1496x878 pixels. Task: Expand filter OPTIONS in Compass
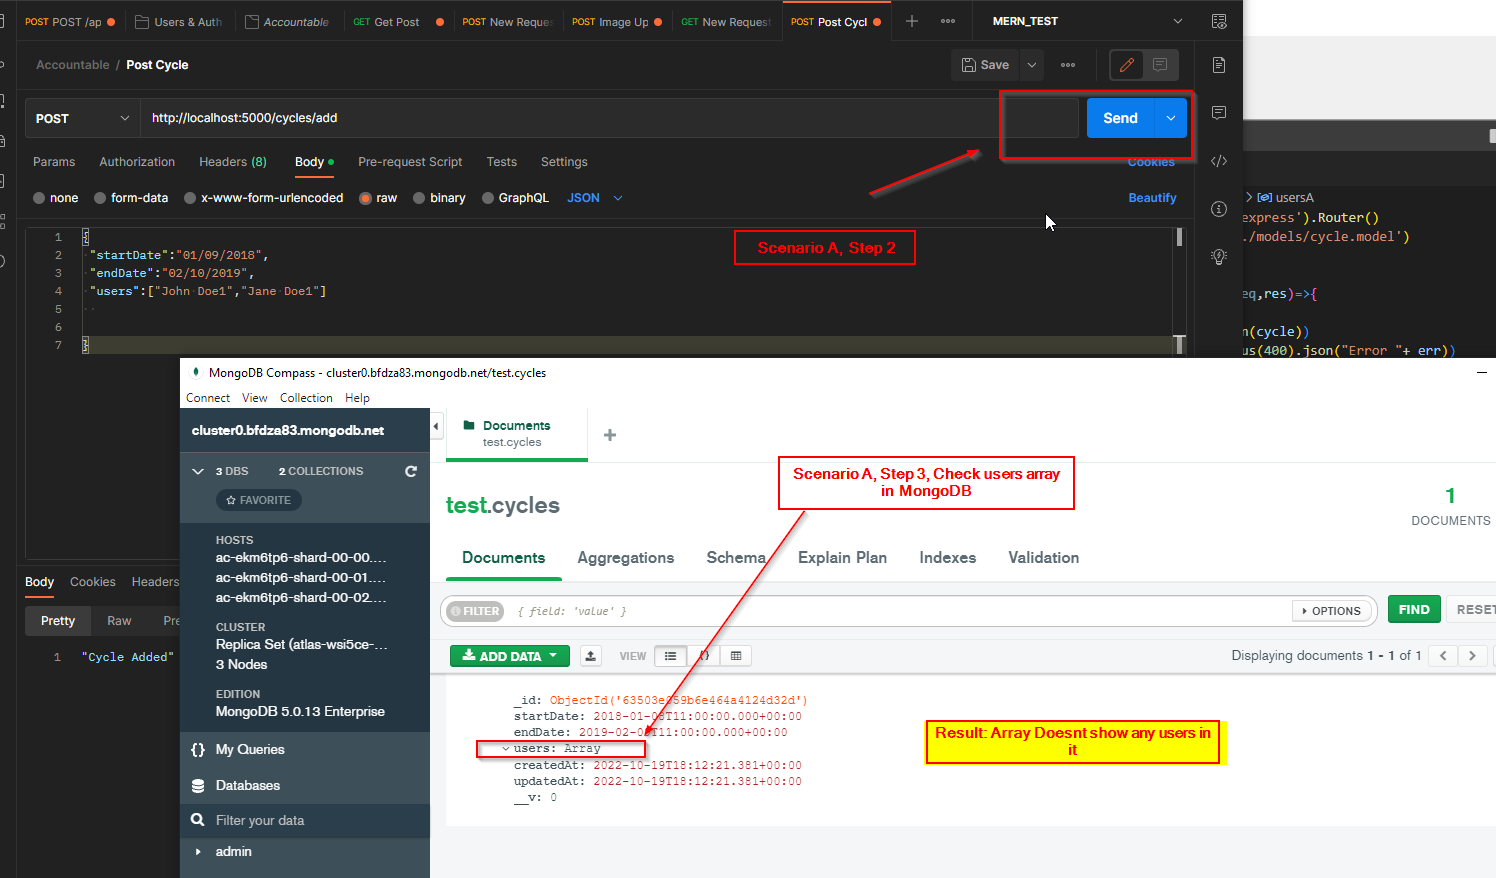coord(1331,610)
